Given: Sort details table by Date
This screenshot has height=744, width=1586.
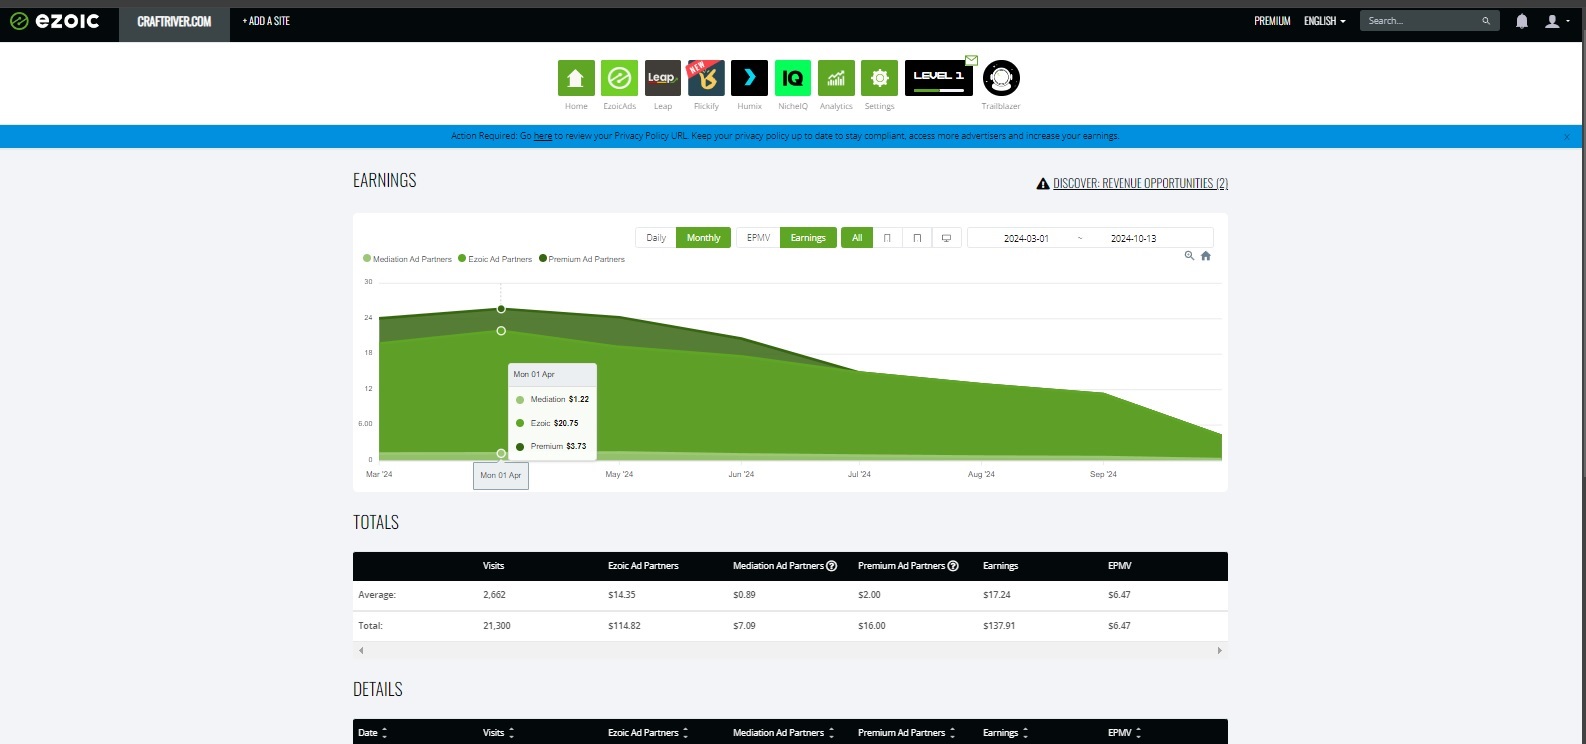Looking at the screenshot, I should 373,733.
